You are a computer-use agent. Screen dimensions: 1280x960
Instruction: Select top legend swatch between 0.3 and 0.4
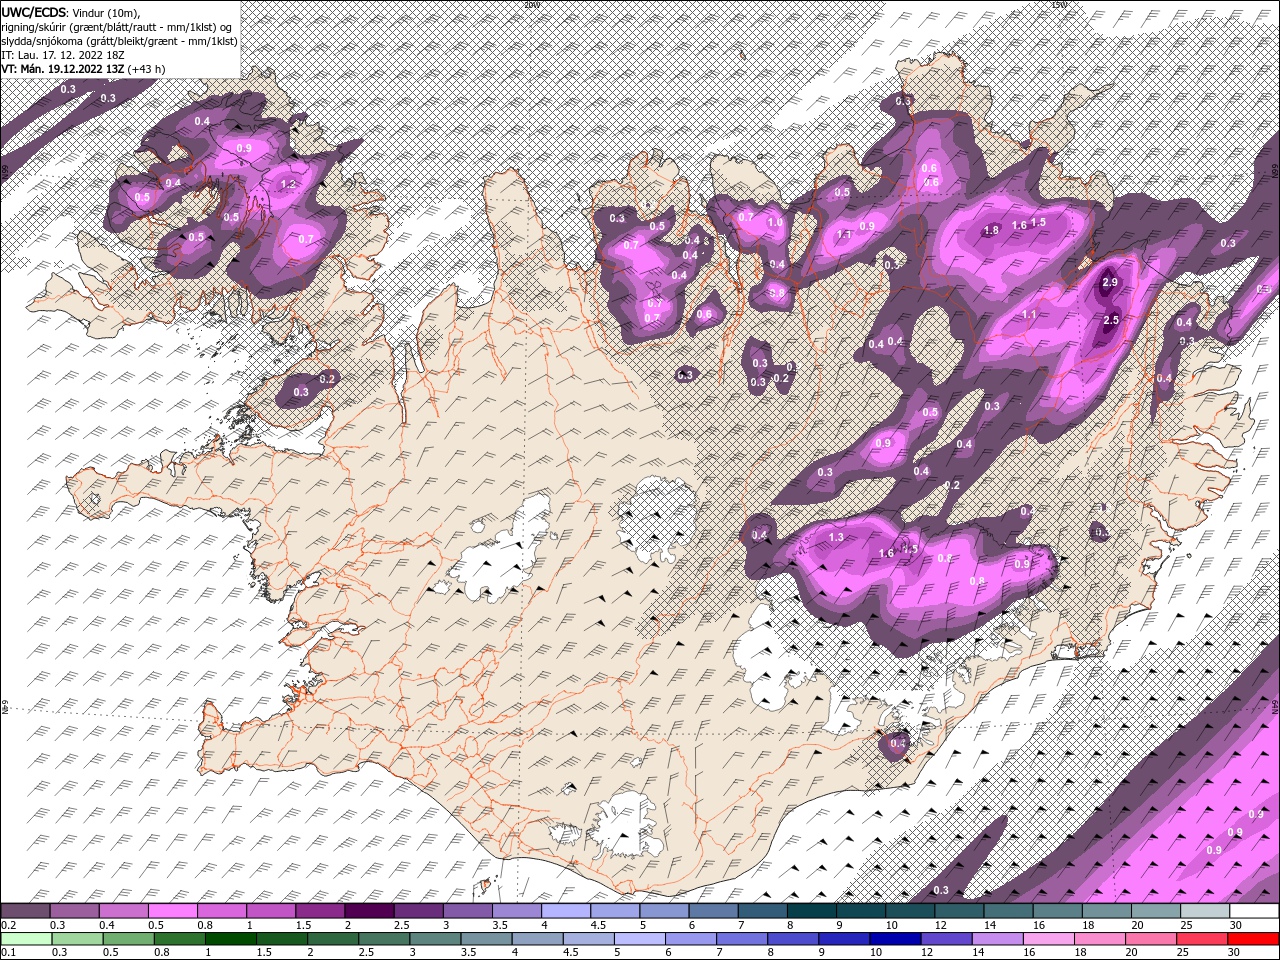(x=75, y=911)
